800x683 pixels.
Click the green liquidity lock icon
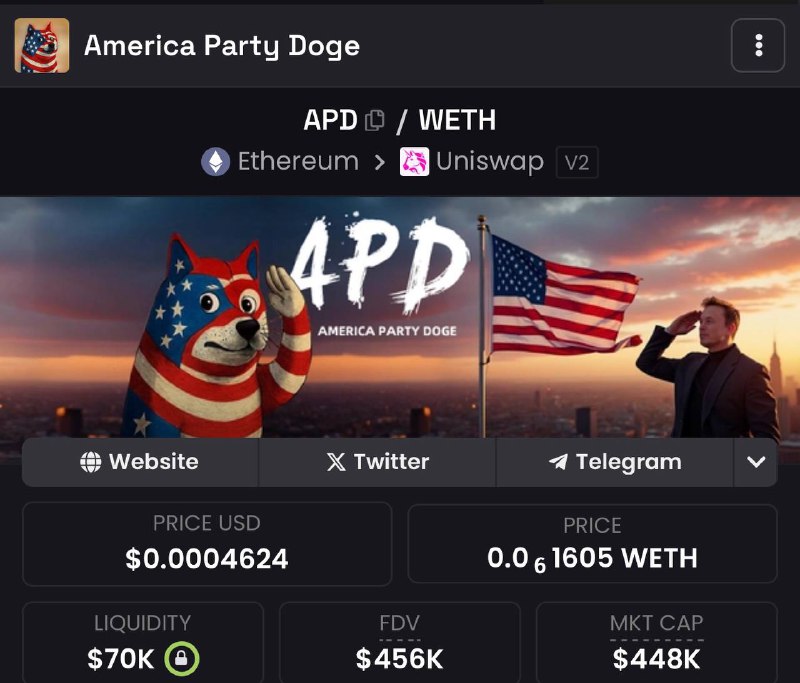point(182,659)
